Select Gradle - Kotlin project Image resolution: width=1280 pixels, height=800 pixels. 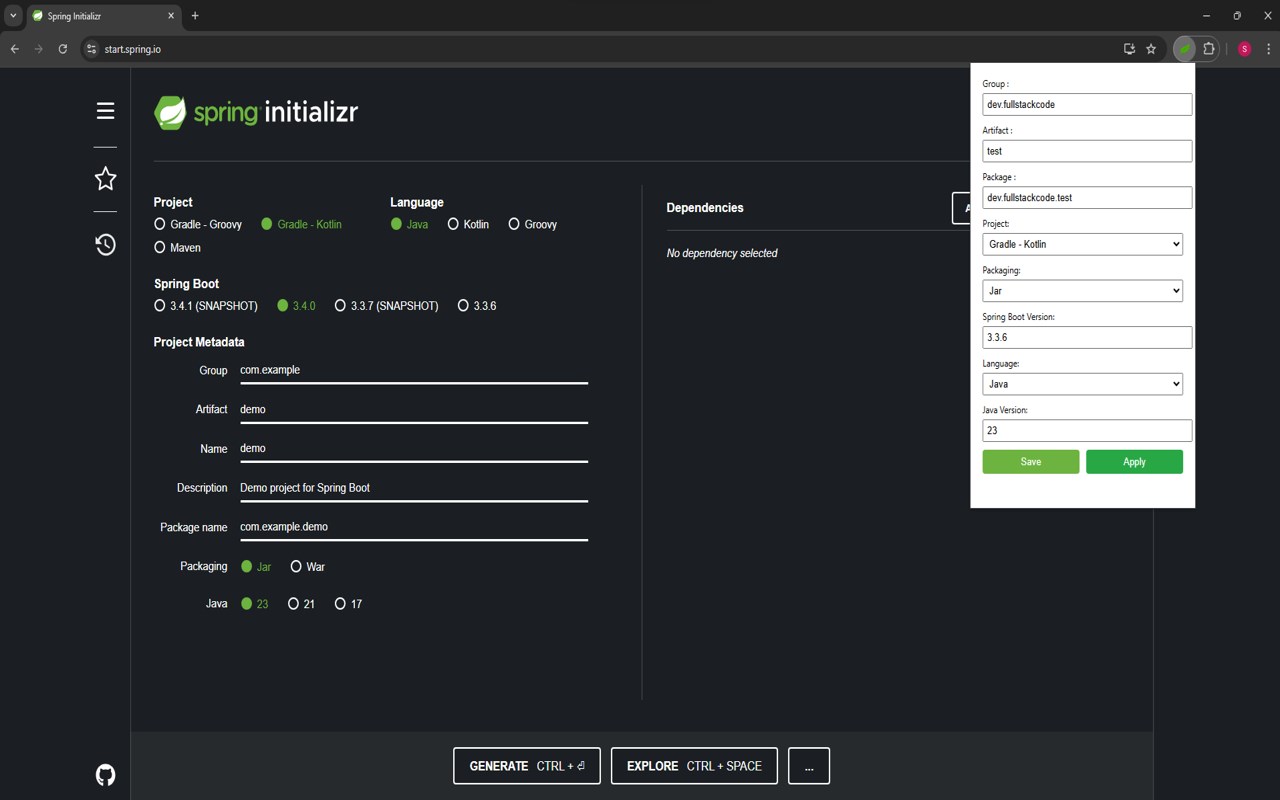pos(301,224)
